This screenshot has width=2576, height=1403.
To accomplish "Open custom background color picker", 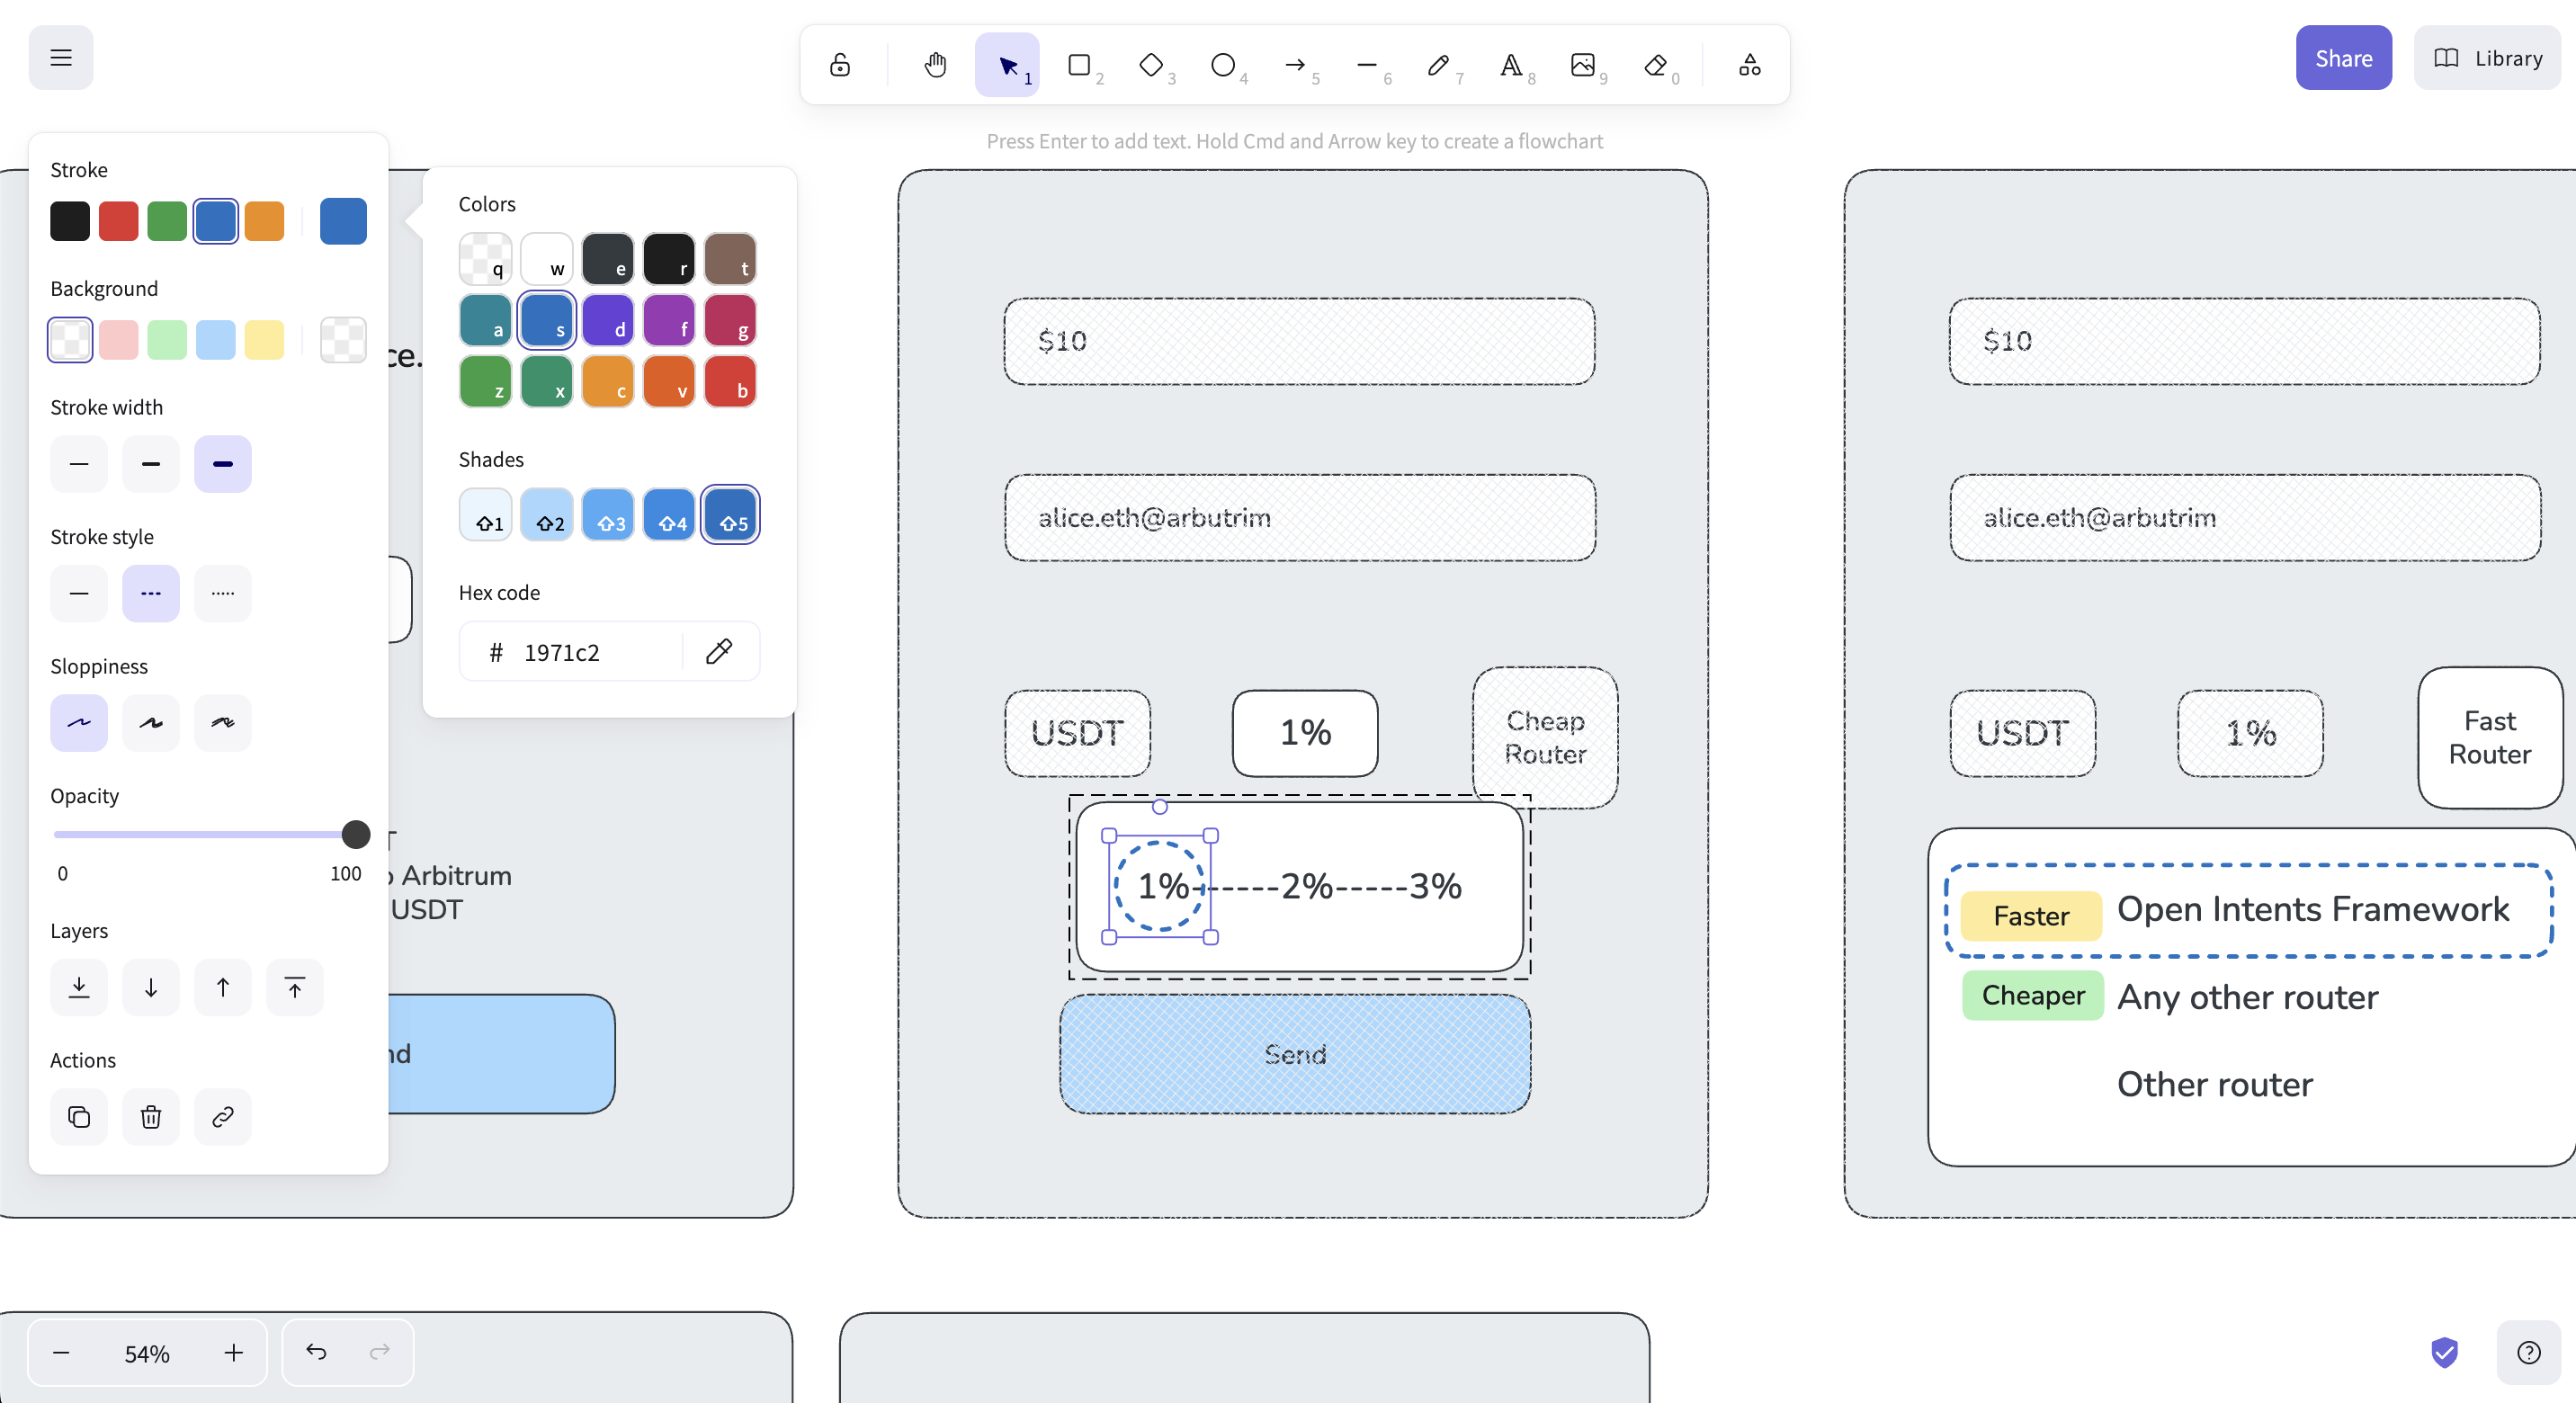I will (x=343, y=340).
